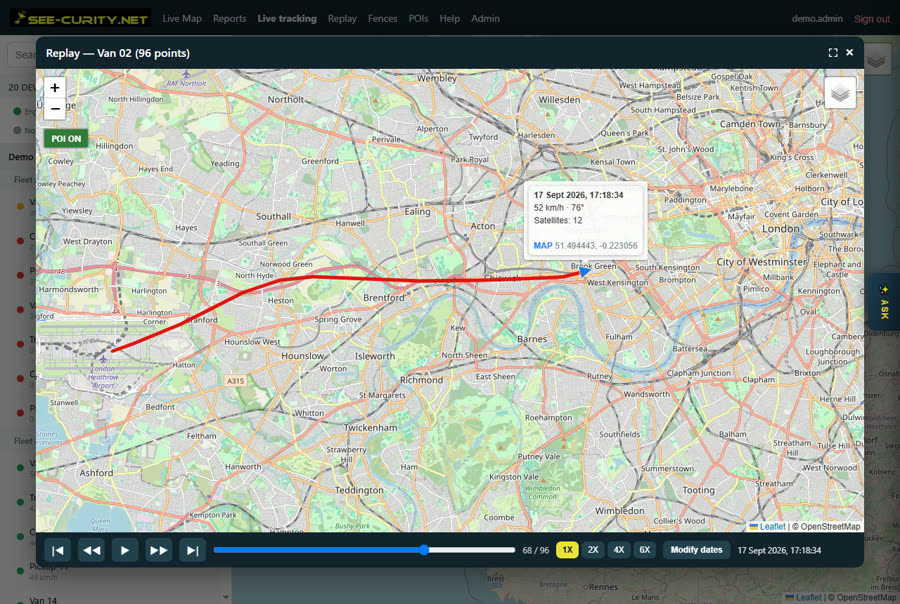This screenshot has width=900, height=604.
Task: Click the Modify dates button
Action: (x=696, y=550)
